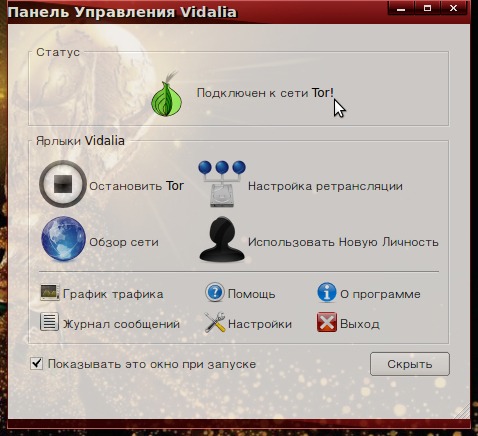
Task: Open network view globe icon
Action: (63, 239)
